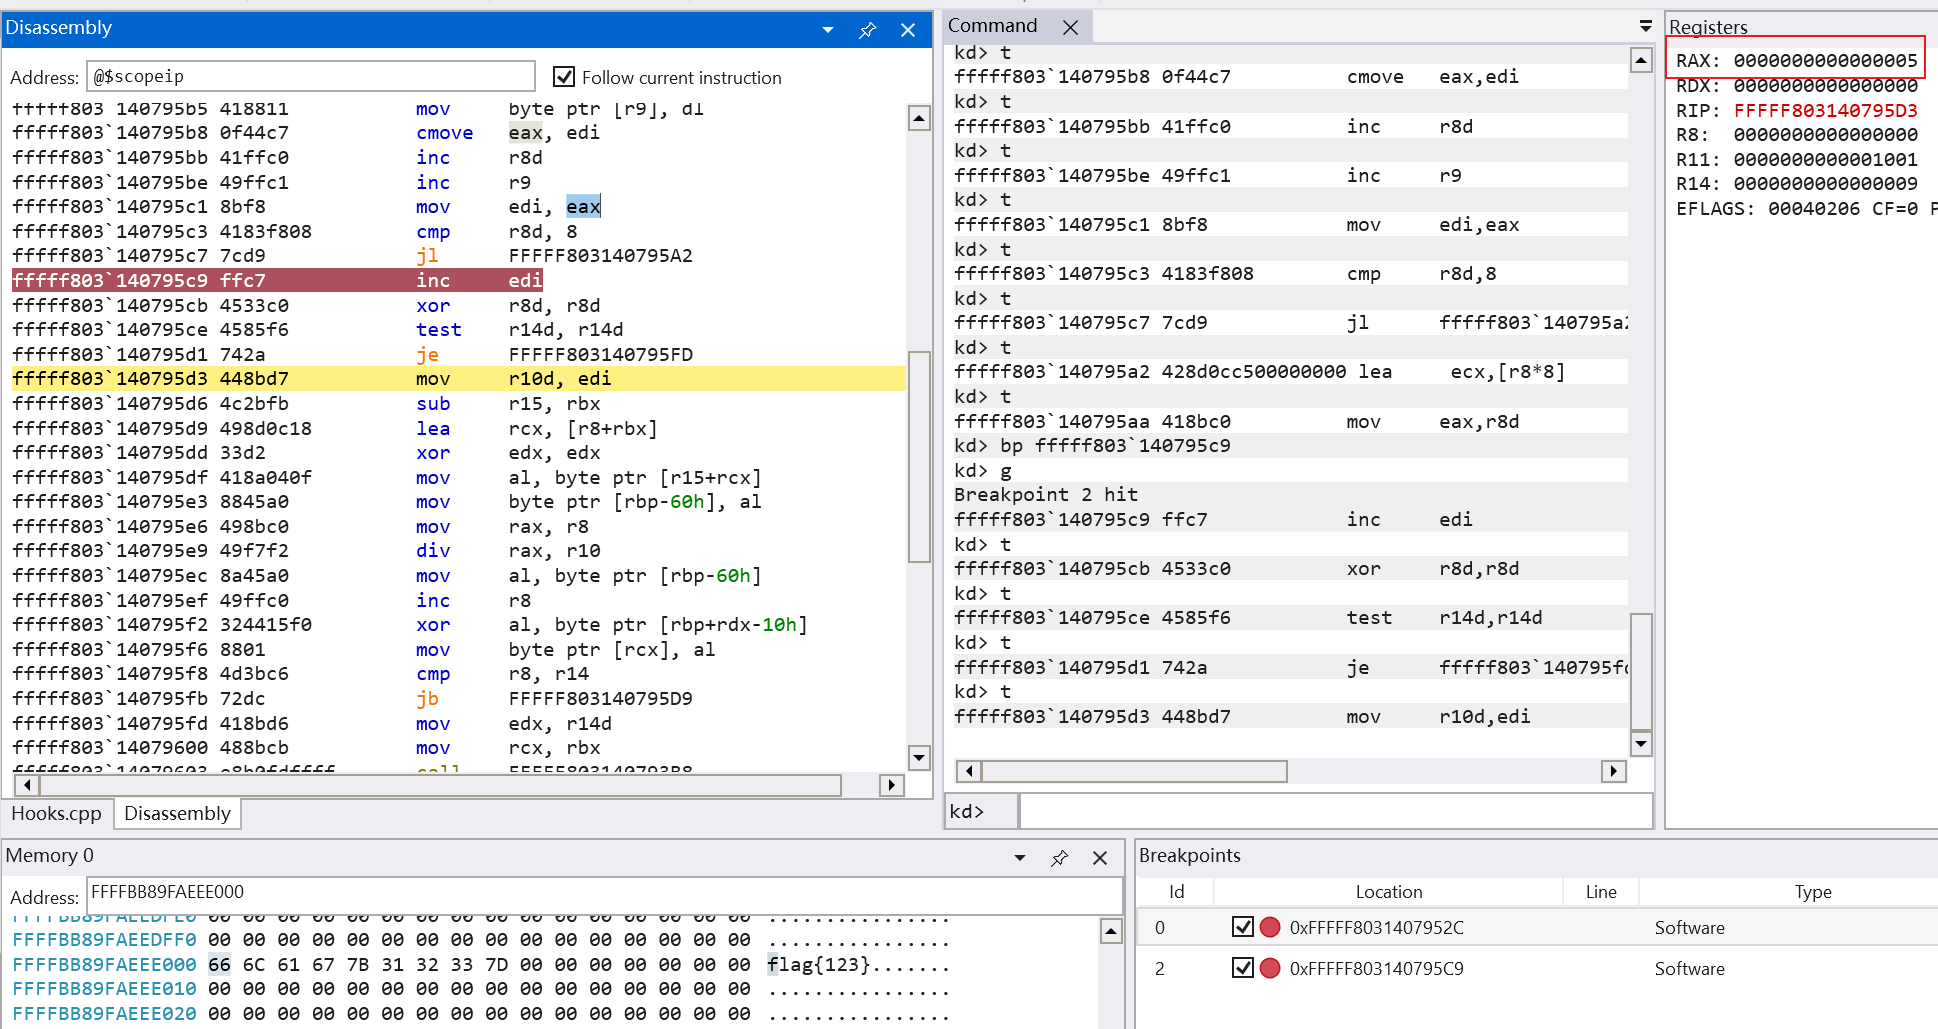Click the Command horizontal scrollbar thumb
Viewport: 1938px width, 1029px height.
pyautogui.click(x=1134, y=771)
